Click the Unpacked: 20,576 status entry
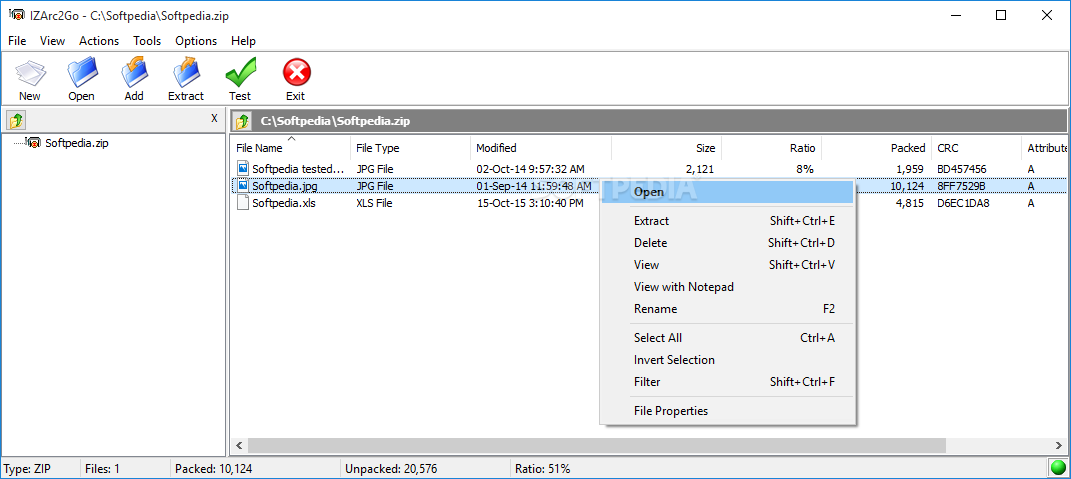This screenshot has height=479, width=1071. [391, 469]
